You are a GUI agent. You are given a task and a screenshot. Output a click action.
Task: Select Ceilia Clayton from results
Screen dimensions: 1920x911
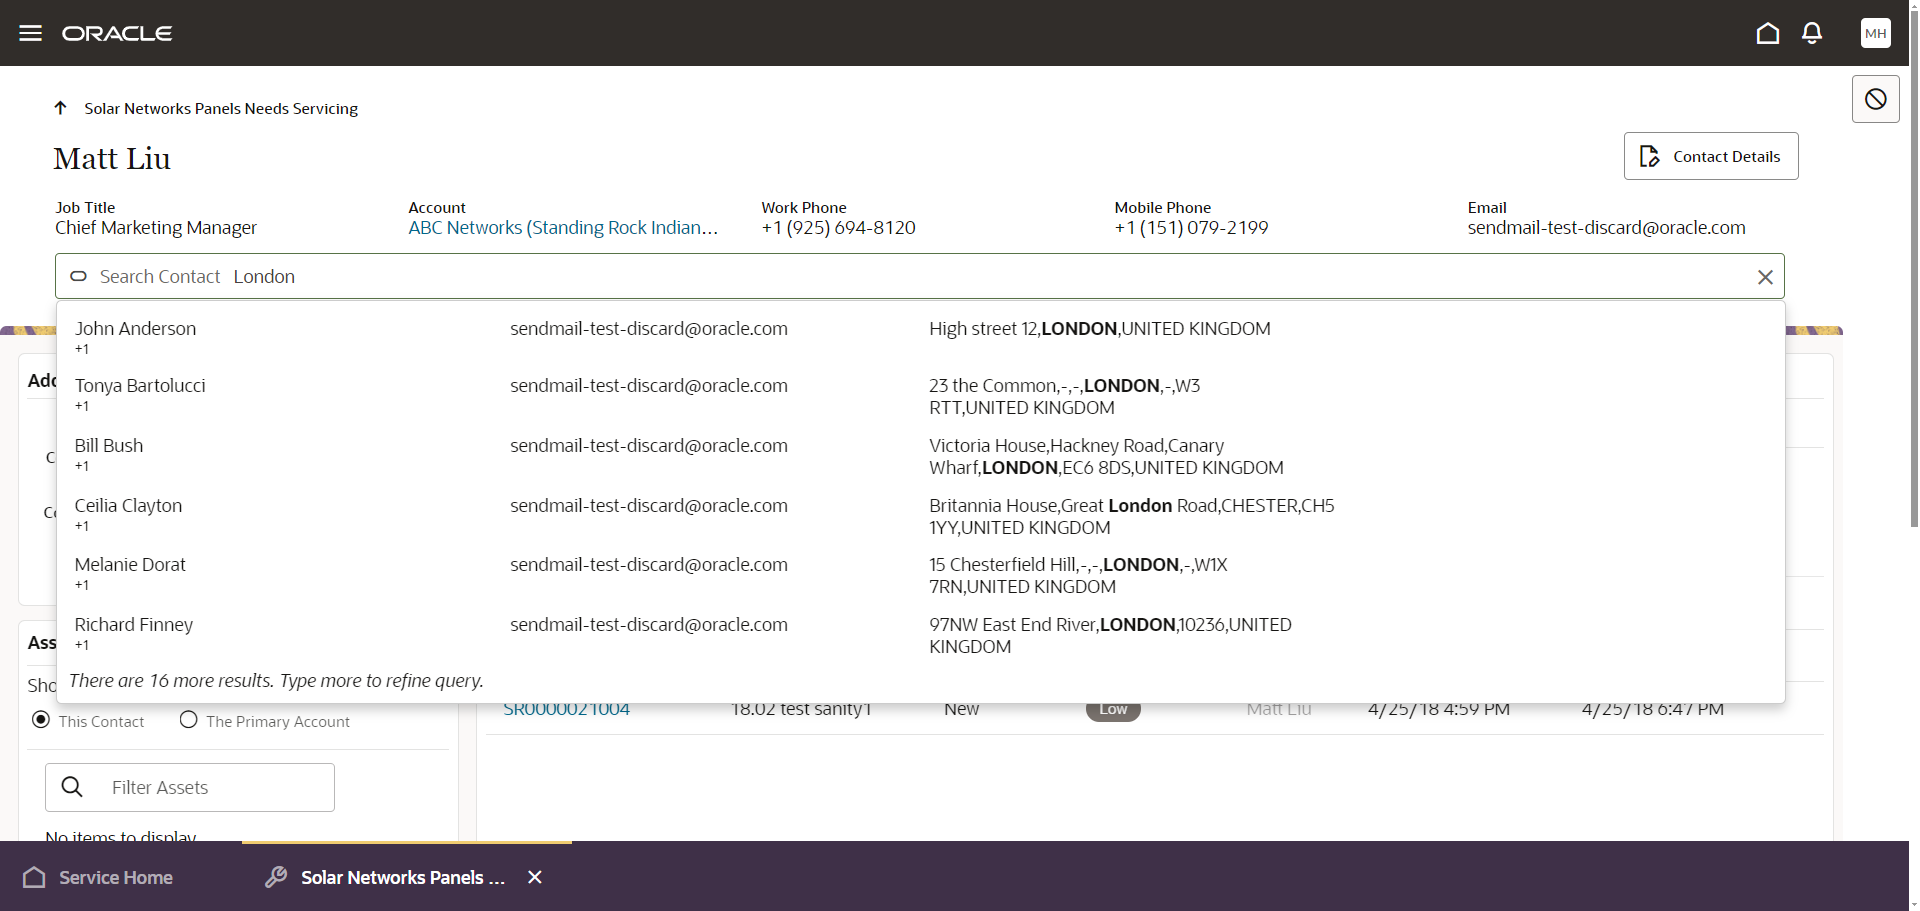tap(128, 506)
